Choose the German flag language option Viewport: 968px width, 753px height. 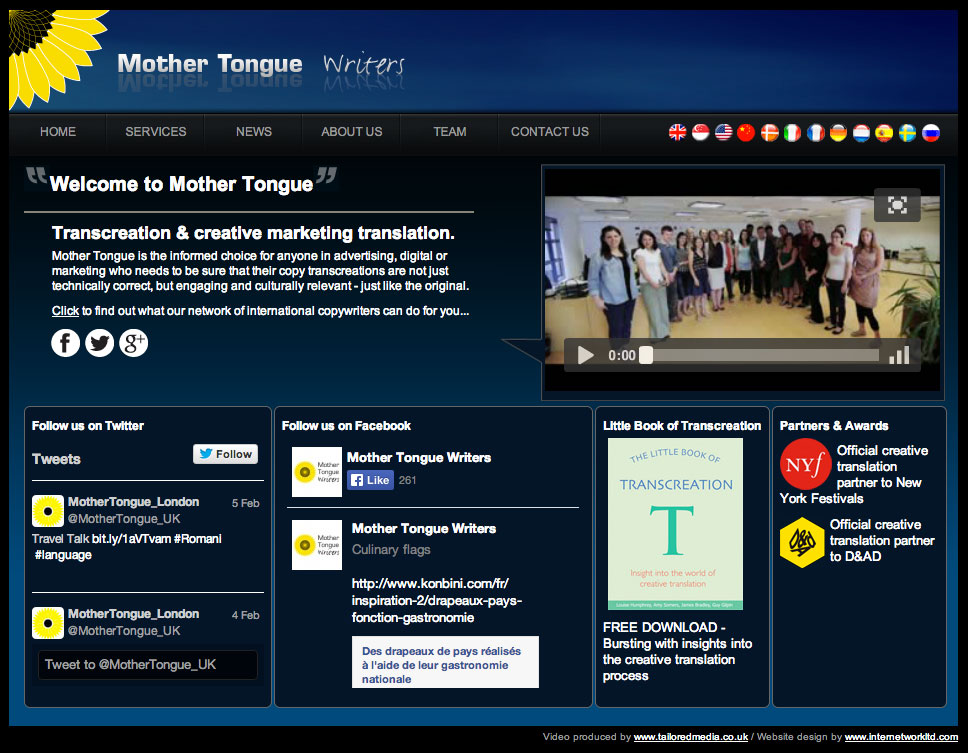click(838, 132)
